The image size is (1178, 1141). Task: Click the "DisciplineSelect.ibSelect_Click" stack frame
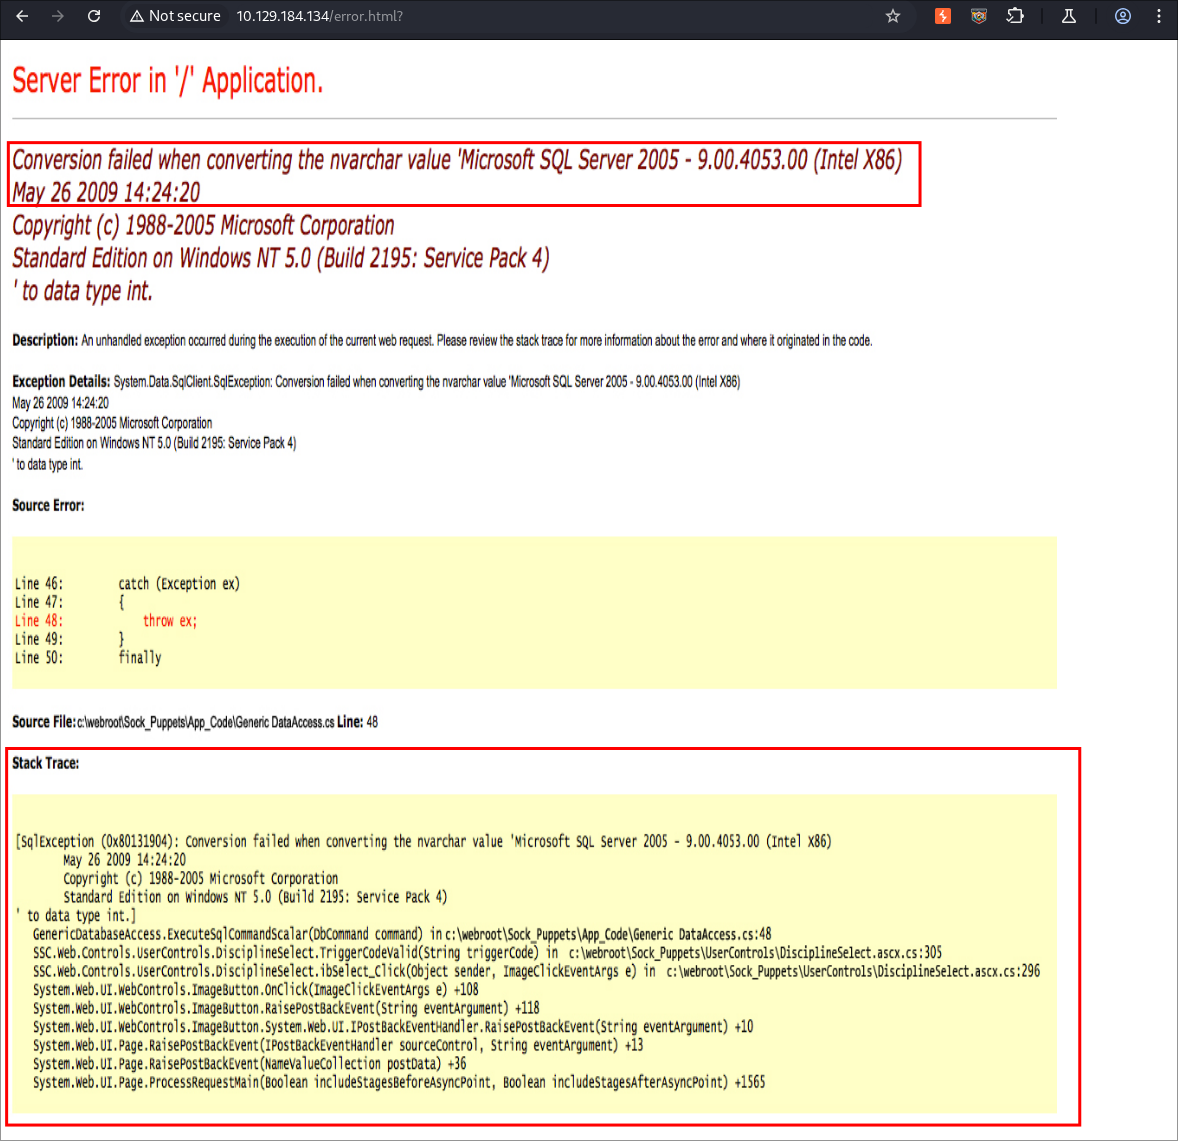[x=536, y=971]
